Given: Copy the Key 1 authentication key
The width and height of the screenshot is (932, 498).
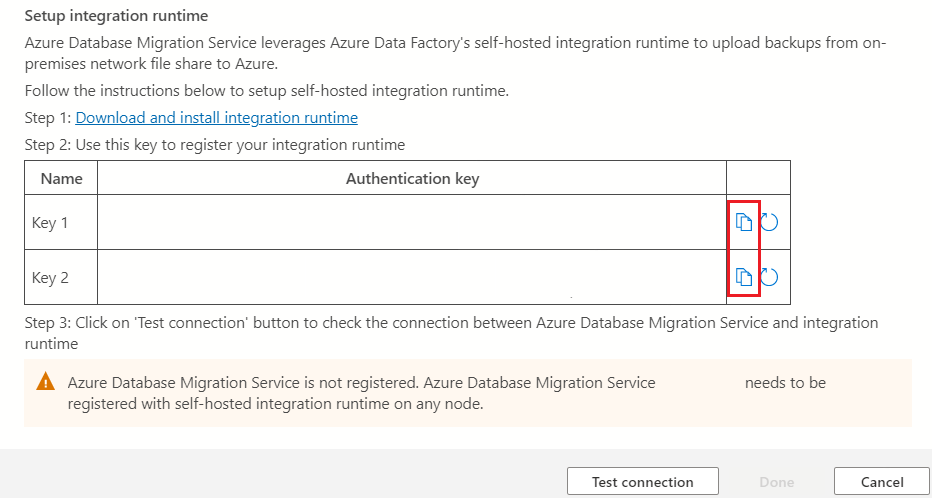Looking at the screenshot, I should 743,222.
